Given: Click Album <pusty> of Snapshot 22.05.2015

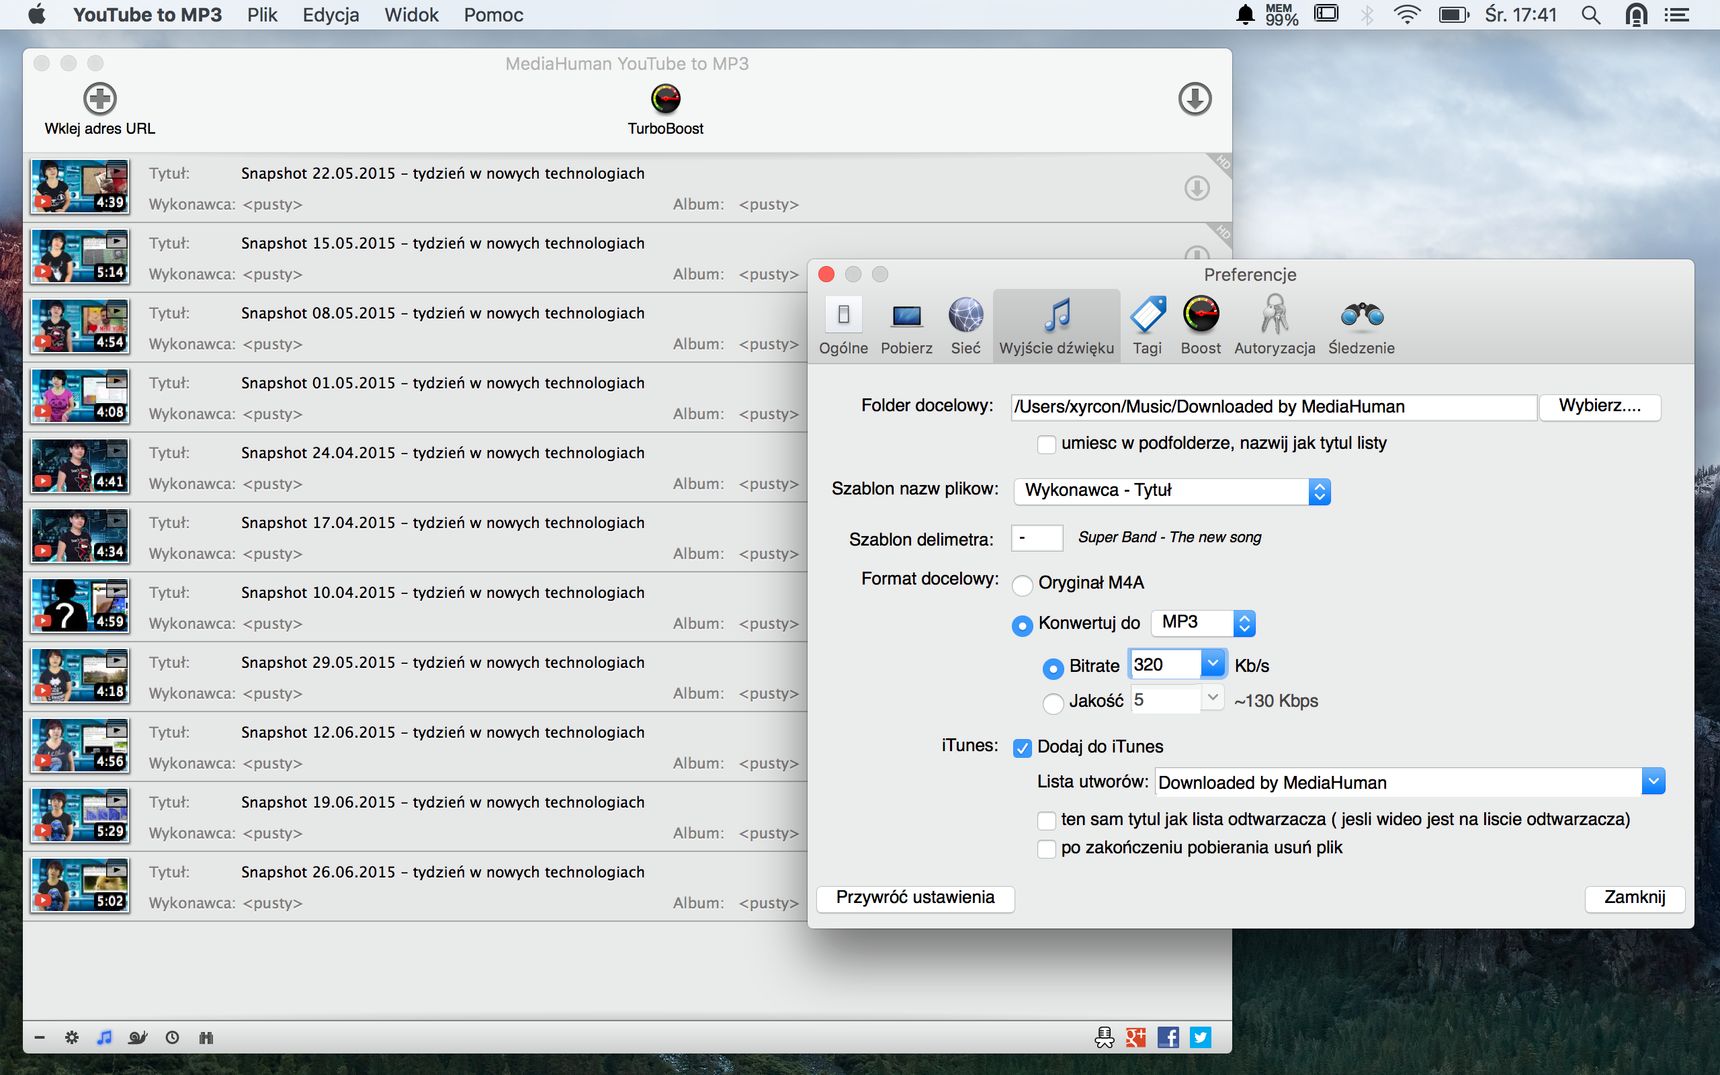Looking at the screenshot, I should click(x=736, y=204).
